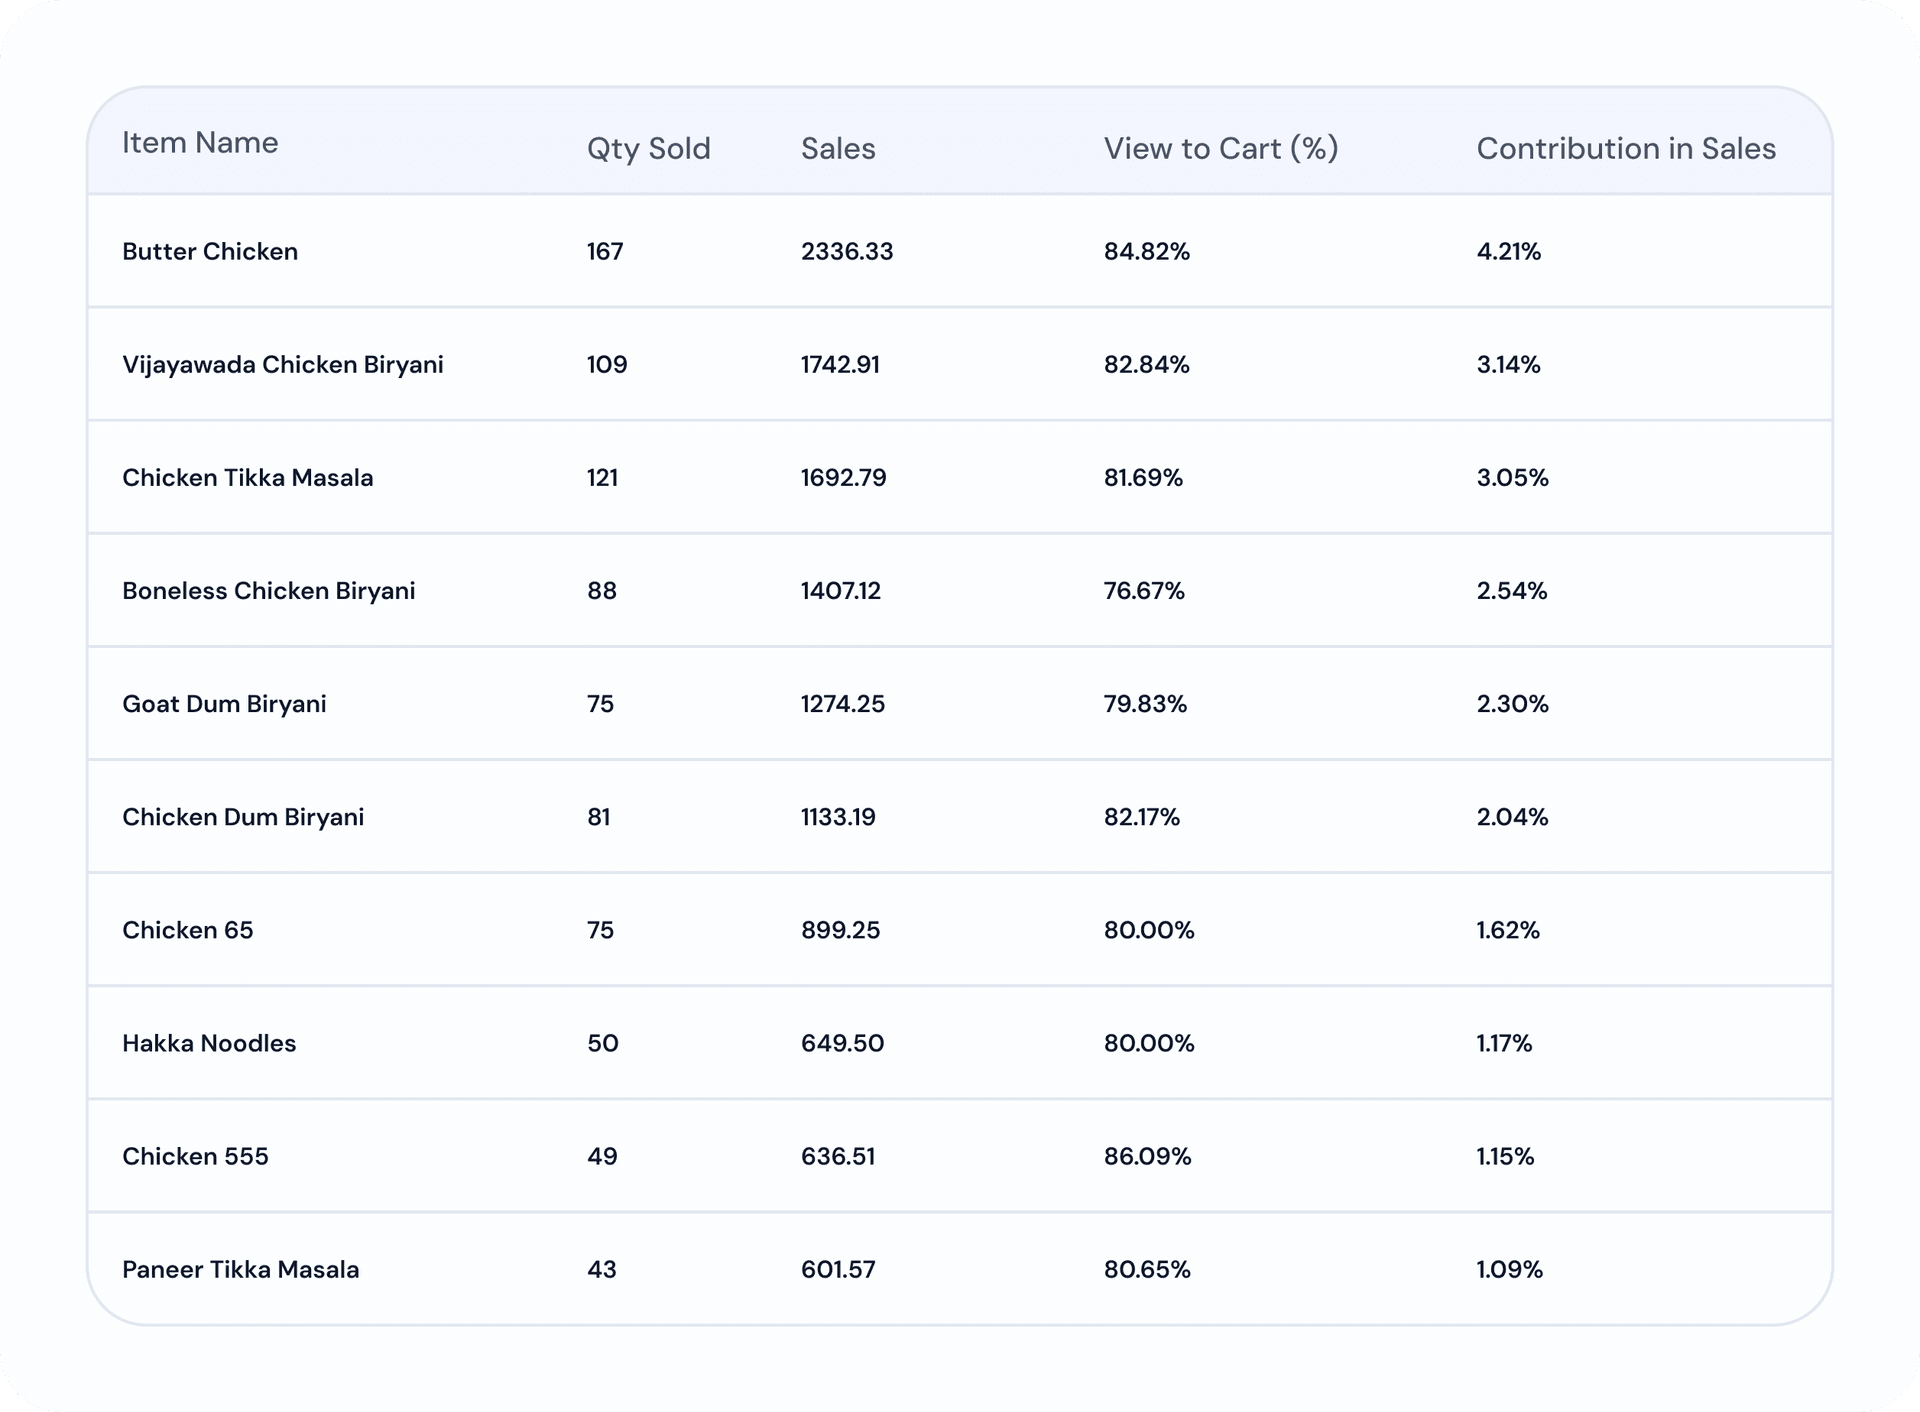
Task: Click the Chicken 65 item name
Action: point(188,930)
